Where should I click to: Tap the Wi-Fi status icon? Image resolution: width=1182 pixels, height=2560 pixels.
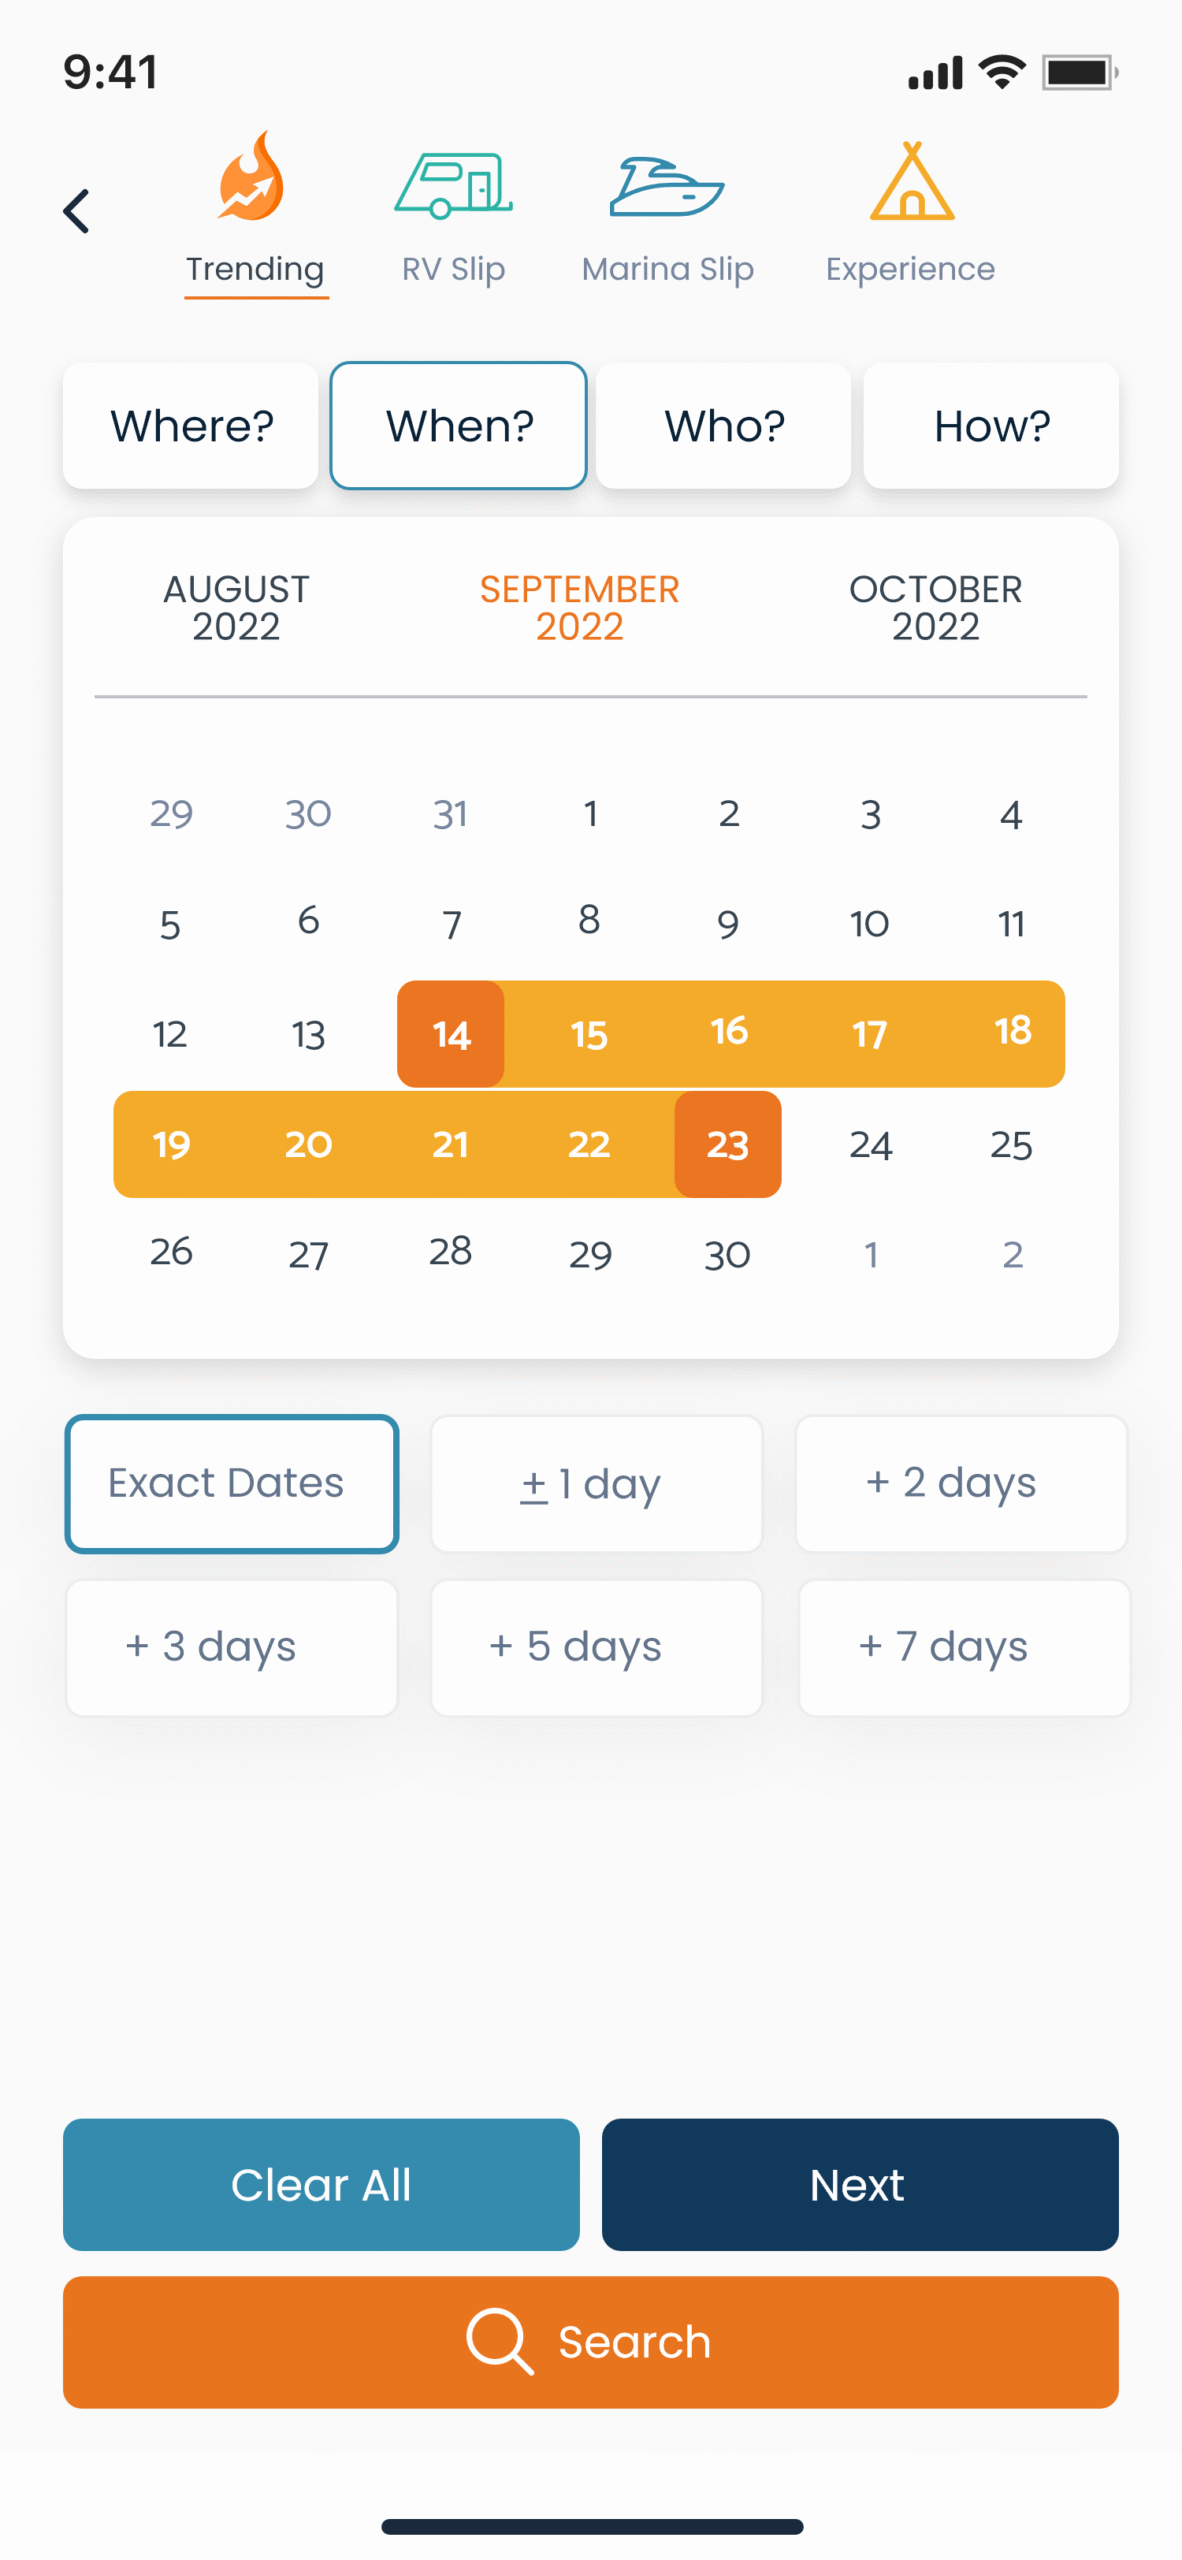click(x=1001, y=72)
